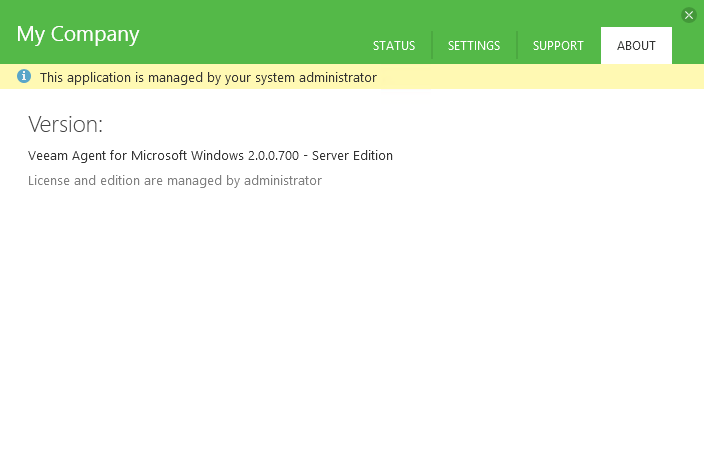The height and width of the screenshot is (458, 704).
Task: Open the STATUS tab
Action: point(393,46)
